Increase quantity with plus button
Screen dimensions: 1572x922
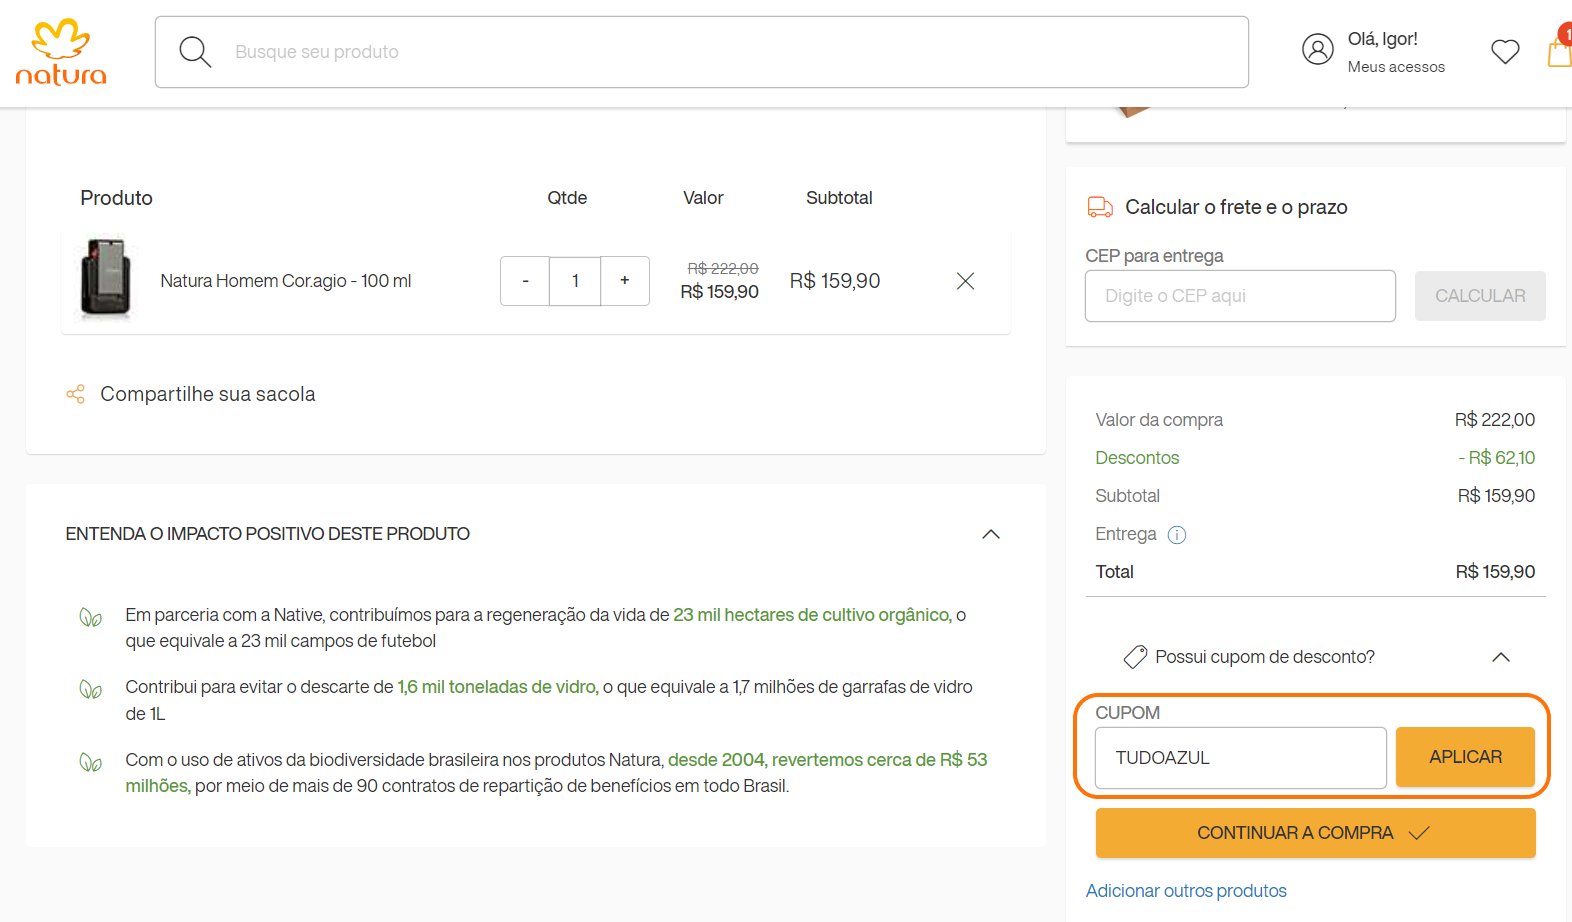[625, 281]
